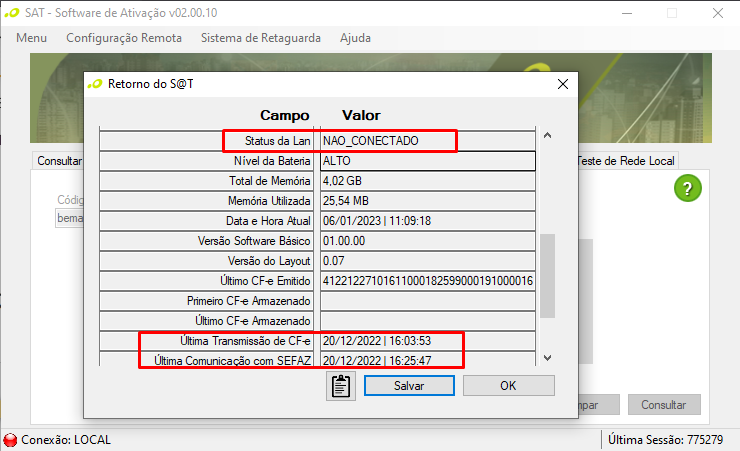Switch to the Consultar tab
This screenshot has height=451, width=740.
(x=59, y=161)
